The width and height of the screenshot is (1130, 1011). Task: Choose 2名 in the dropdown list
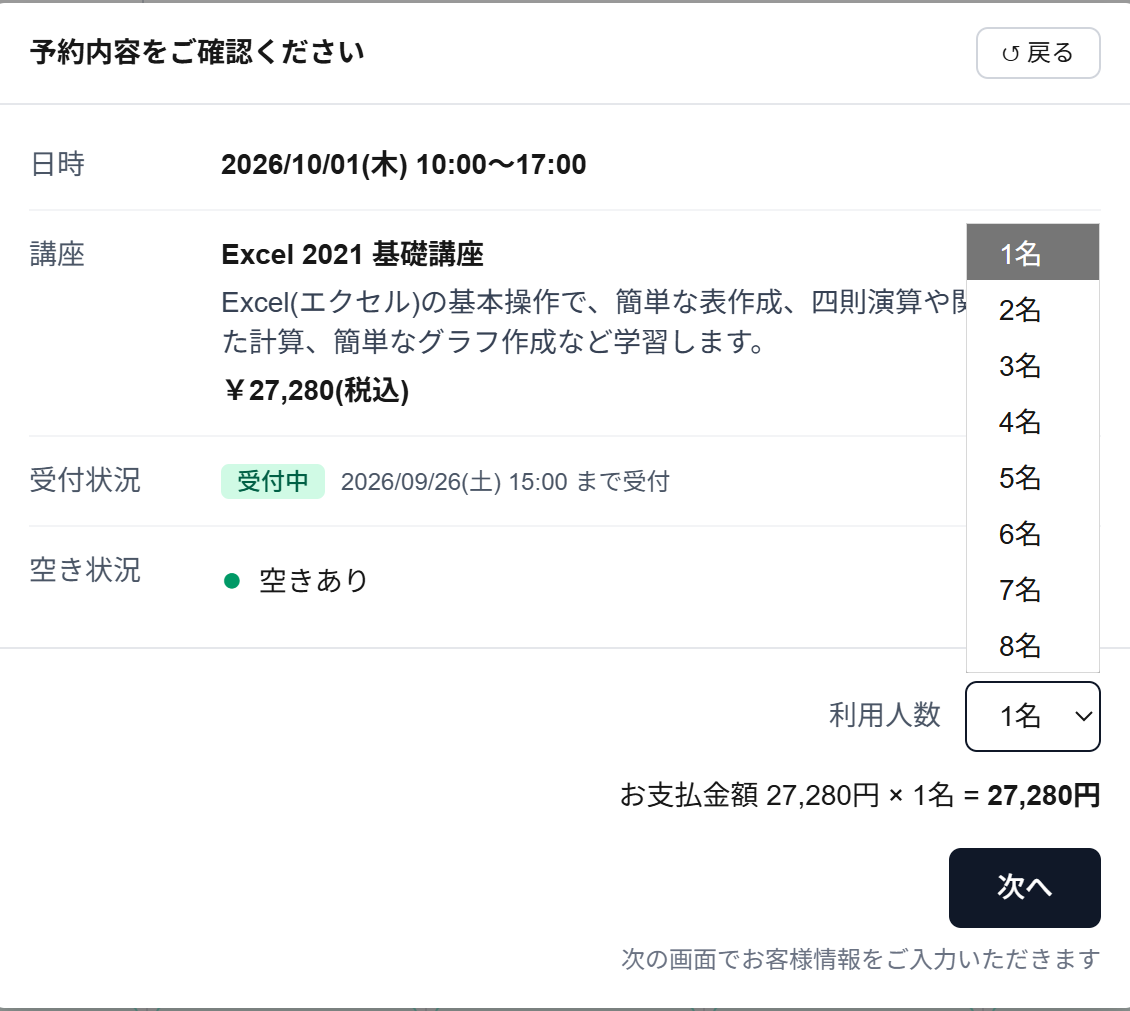(x=1033, y=310)
